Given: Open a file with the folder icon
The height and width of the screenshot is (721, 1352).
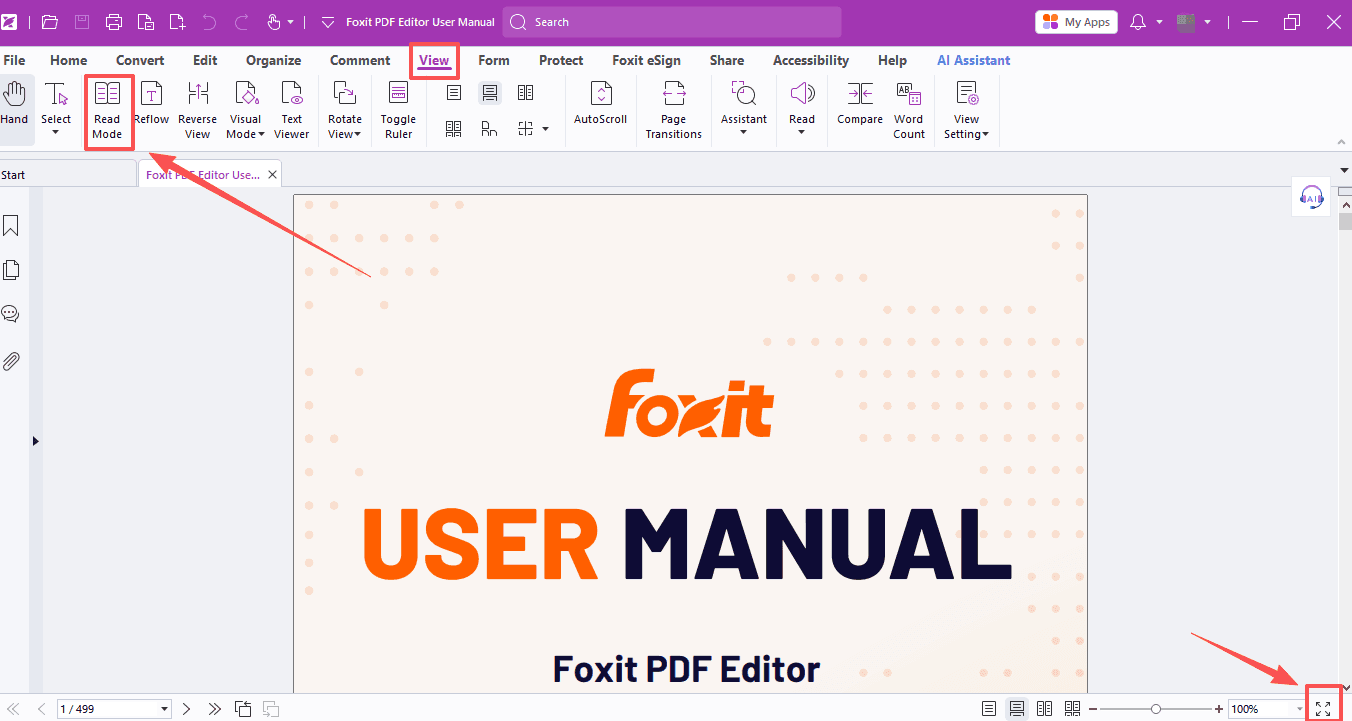Looking at the screenshot, I should pyautogui.click(x=50, y=22).
